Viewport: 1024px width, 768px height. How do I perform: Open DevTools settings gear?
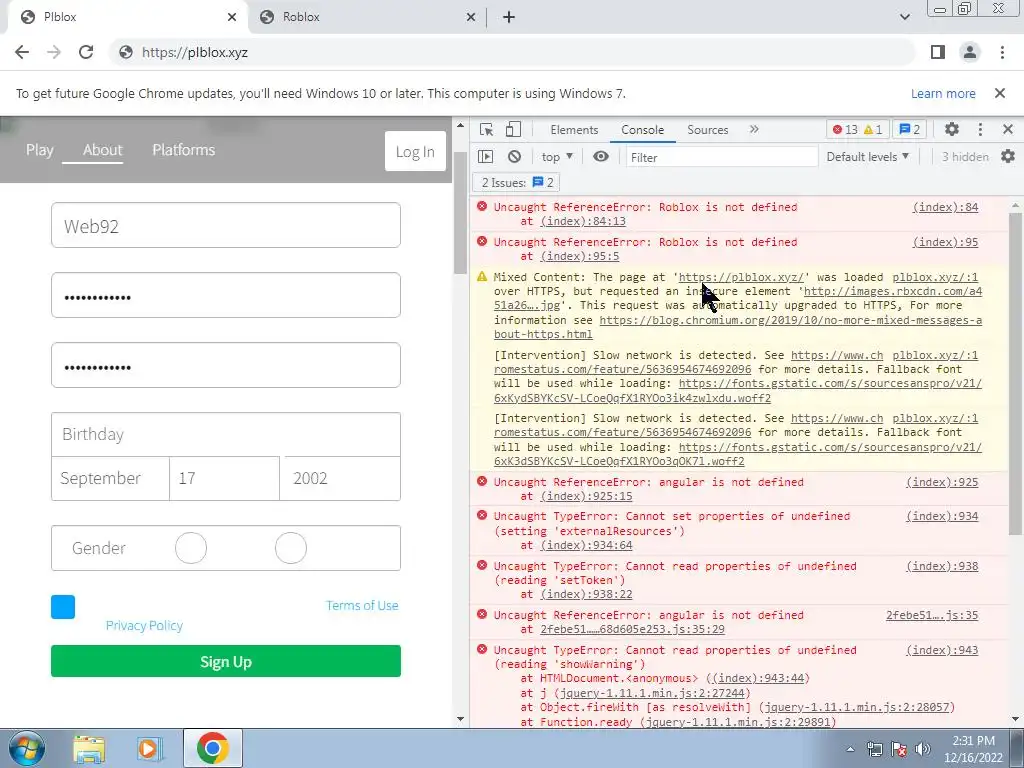coord(952,129)
